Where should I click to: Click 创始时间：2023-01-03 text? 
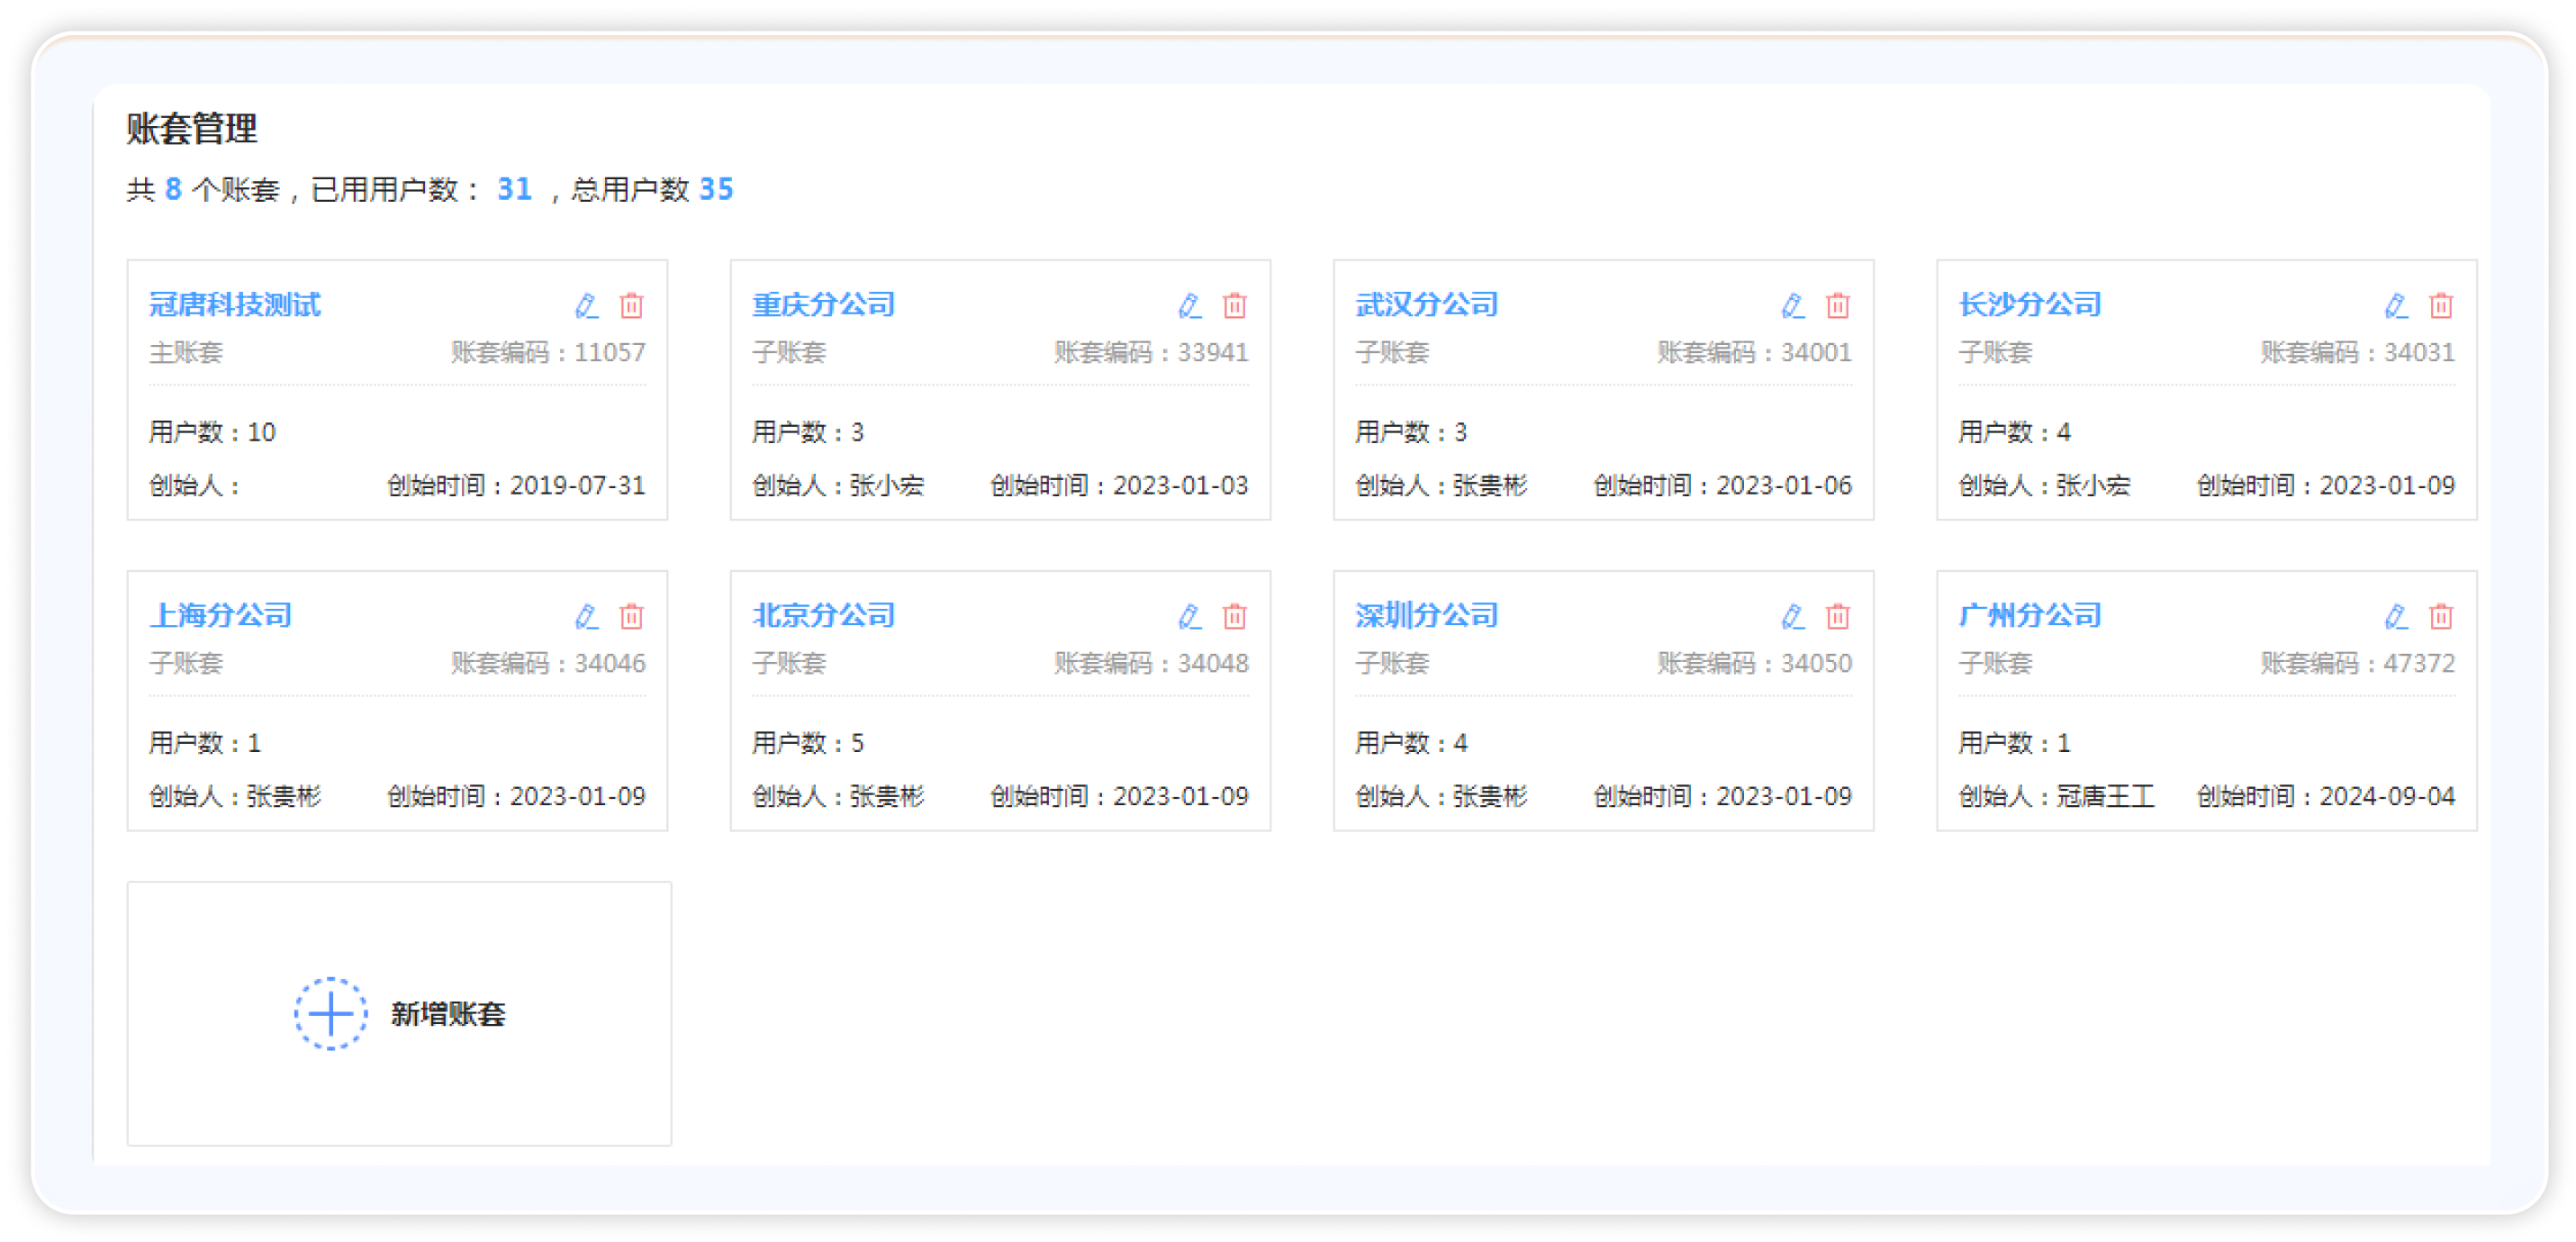(x=1119, y=485)
